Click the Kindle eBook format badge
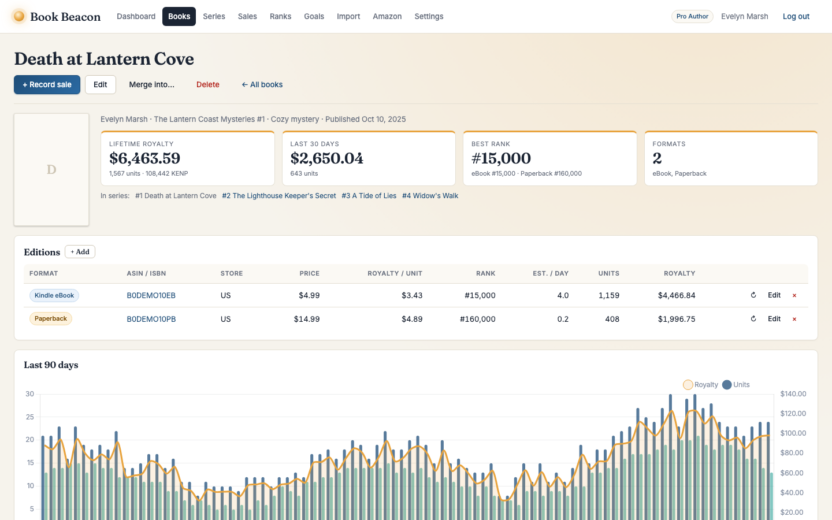This screenshot has height=520, width=832. coord(54,296)
